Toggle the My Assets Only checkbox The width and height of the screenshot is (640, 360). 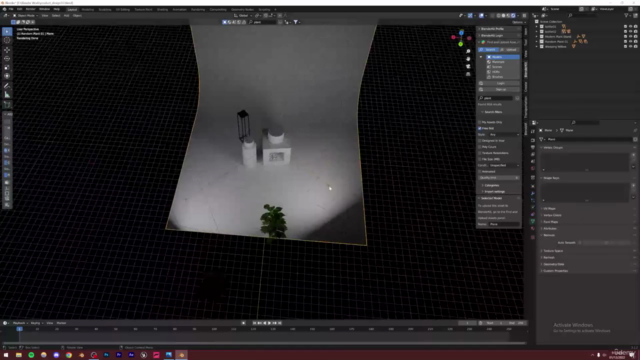(480, 122)
